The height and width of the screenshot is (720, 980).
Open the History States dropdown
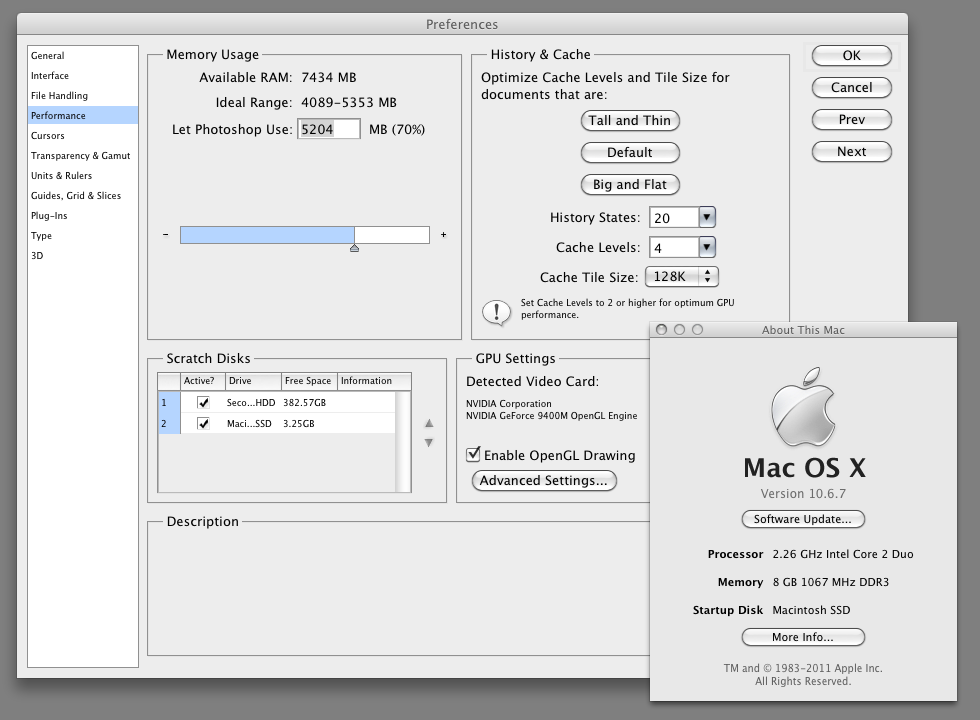click(x=707, y=217)
